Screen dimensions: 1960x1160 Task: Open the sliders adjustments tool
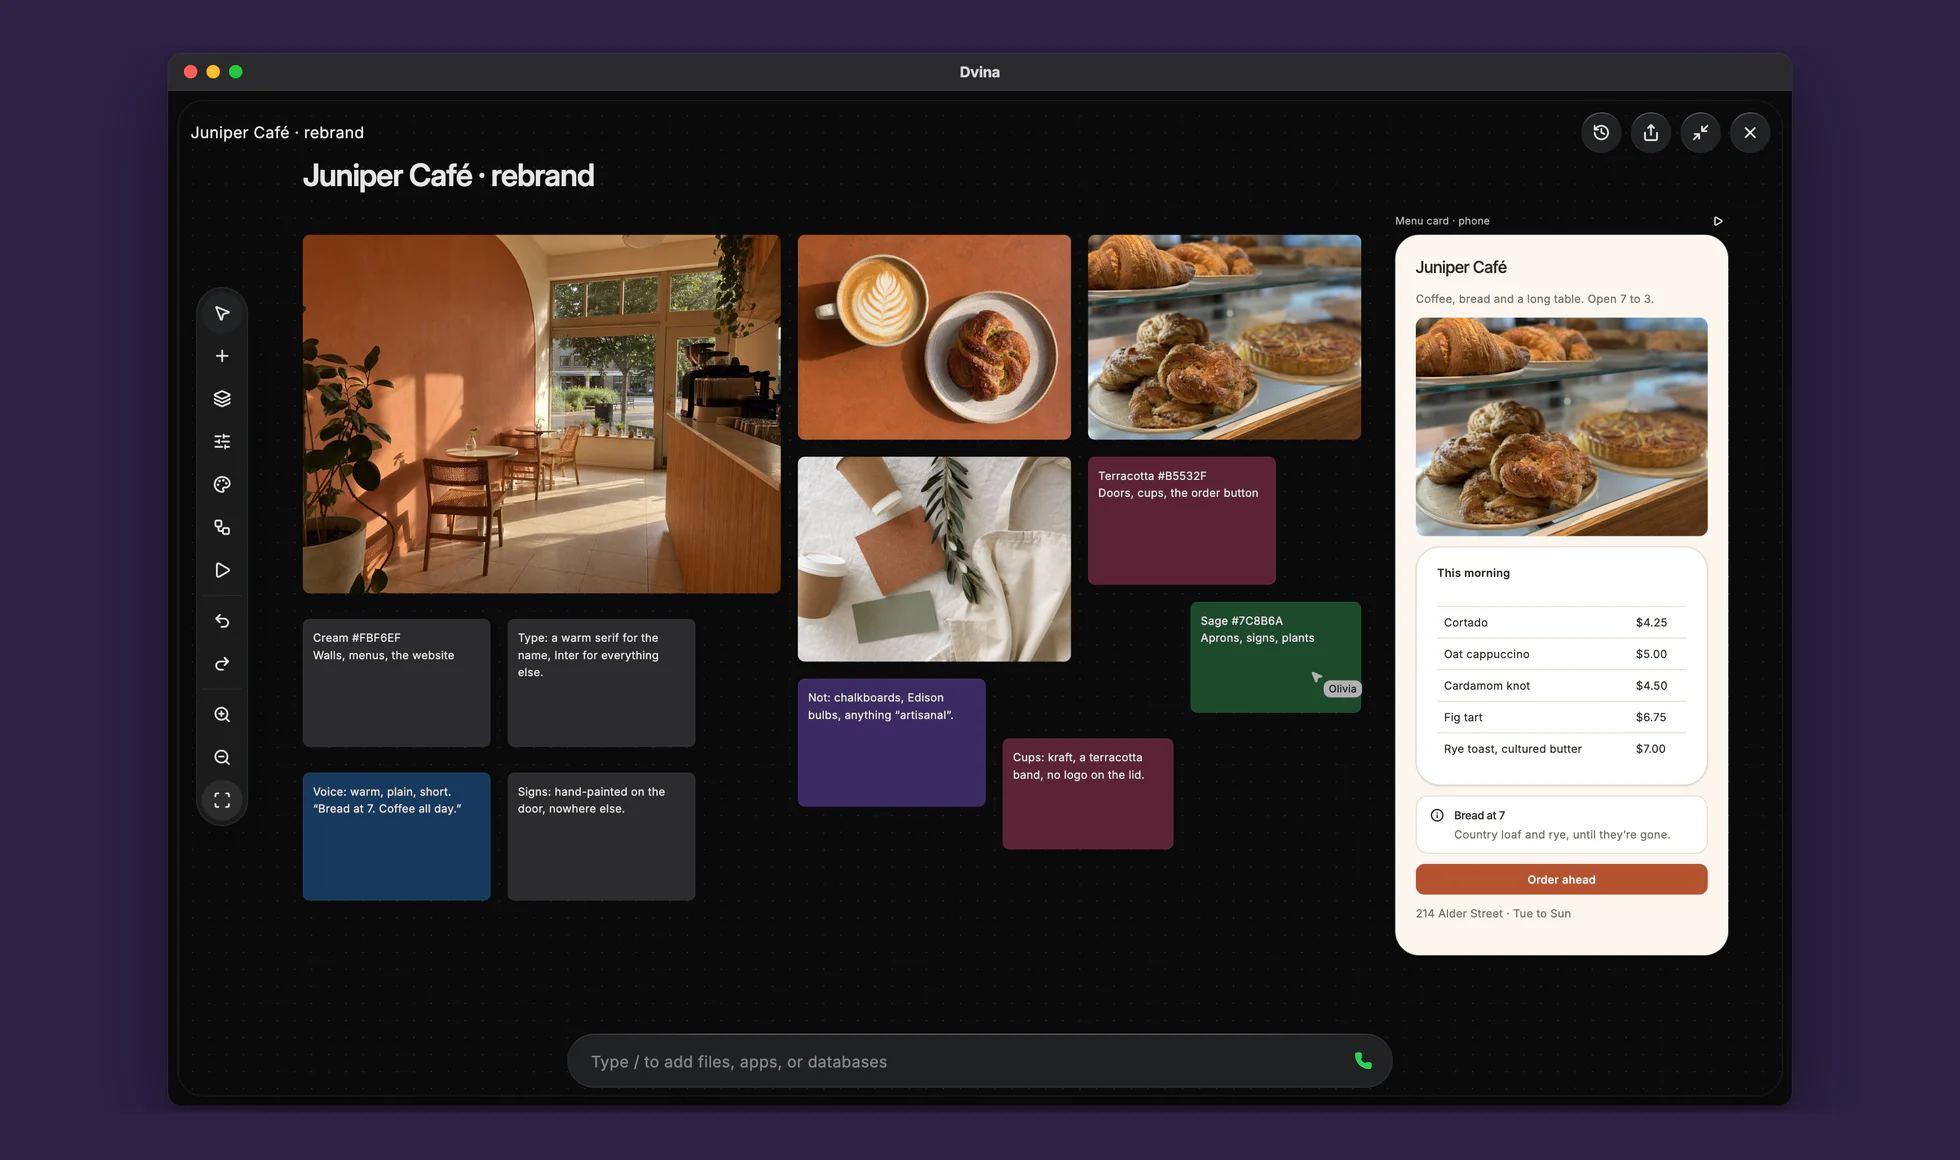coord(222,442)
